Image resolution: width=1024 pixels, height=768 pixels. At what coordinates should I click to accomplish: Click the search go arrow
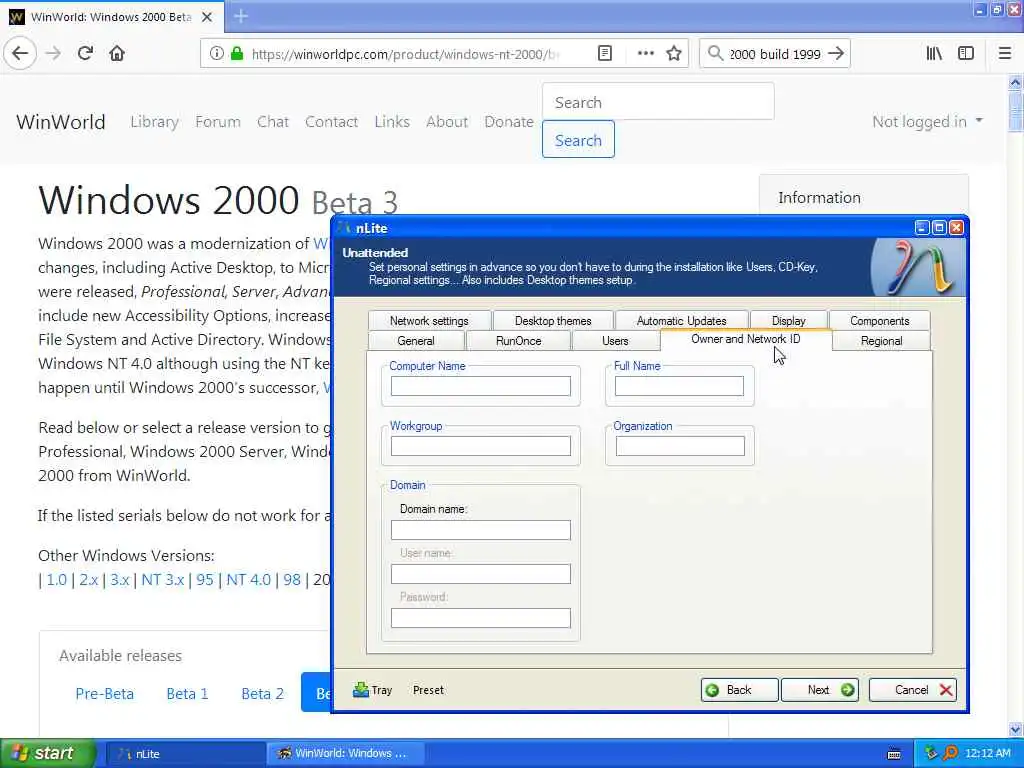[835, 54]
